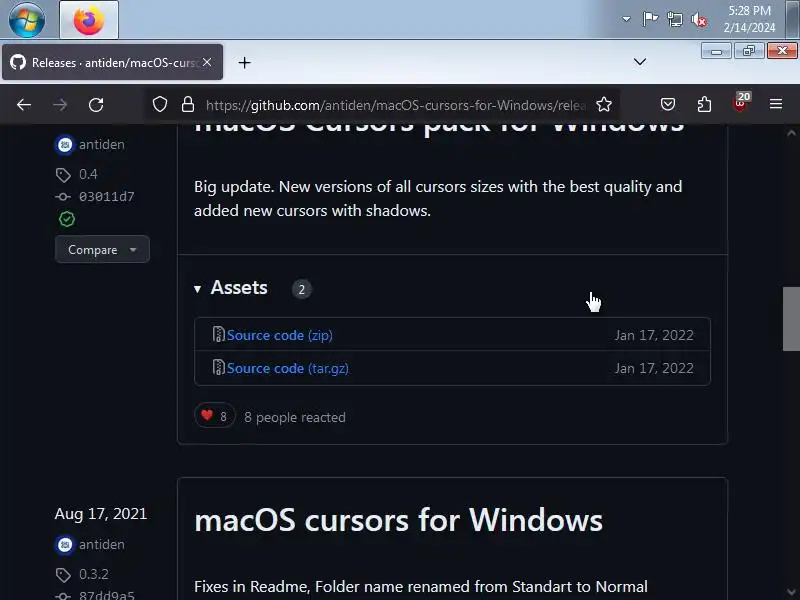Click the extension icon with badge 20
This screenshot has height=600, width=800.
pos(740,104)
